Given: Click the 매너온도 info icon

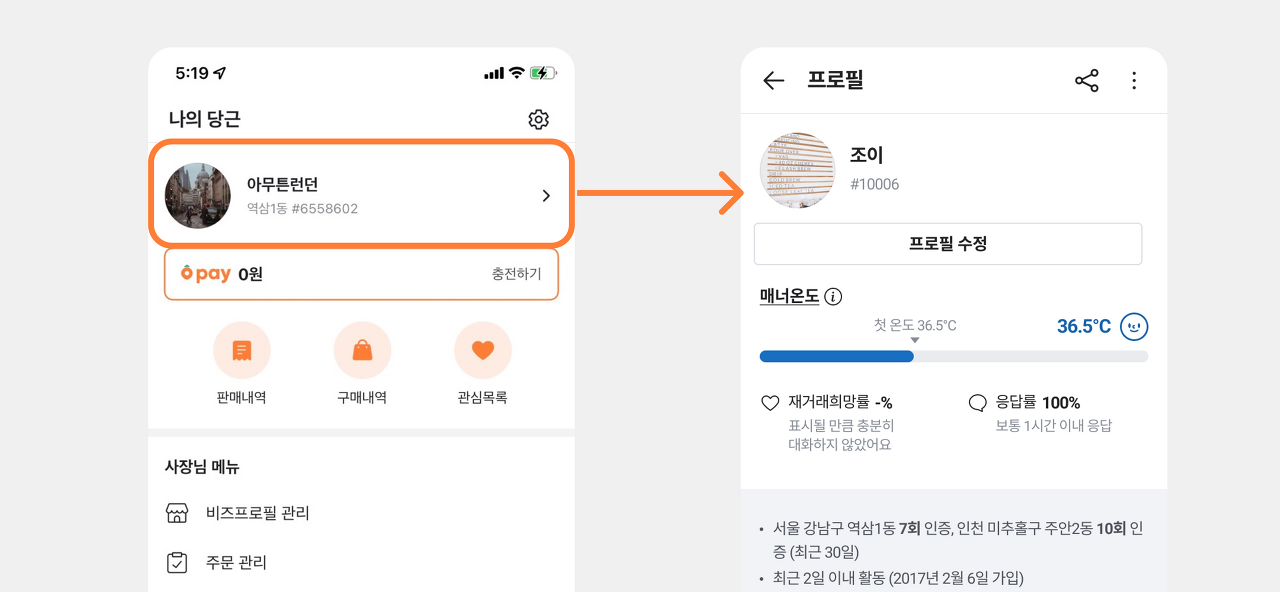Looking at the screenshot, I should click(x=834, y=297).
